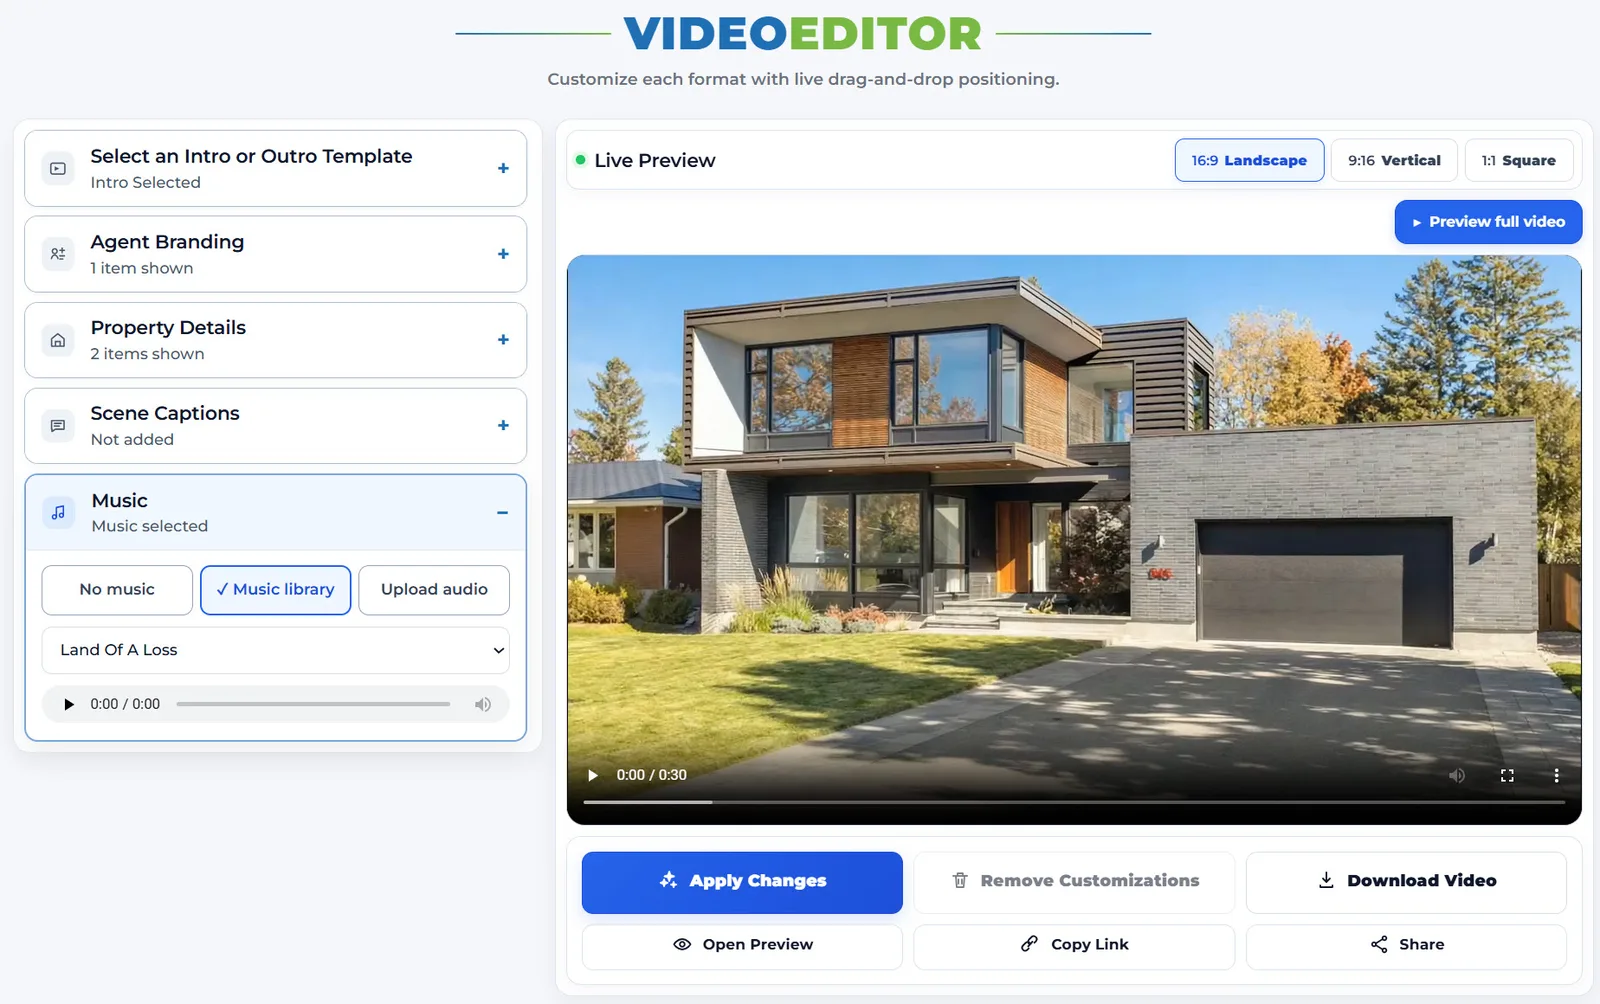Click the Apply Changes button
Image resolution: width=1600 pixels, height=1004 pixels.
742,882
